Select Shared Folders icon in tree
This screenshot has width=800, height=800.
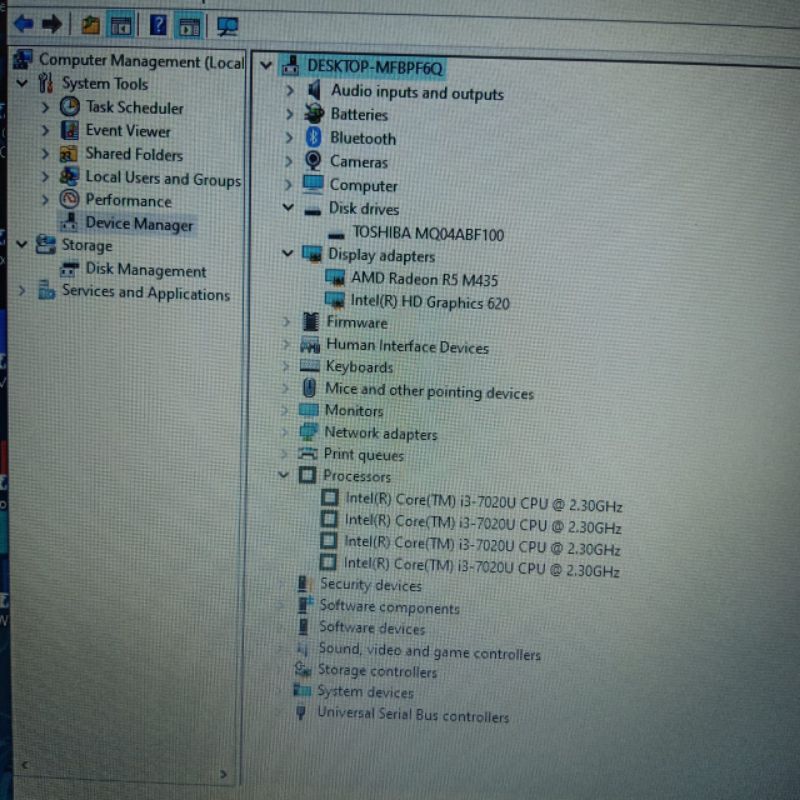click(68, 153)
